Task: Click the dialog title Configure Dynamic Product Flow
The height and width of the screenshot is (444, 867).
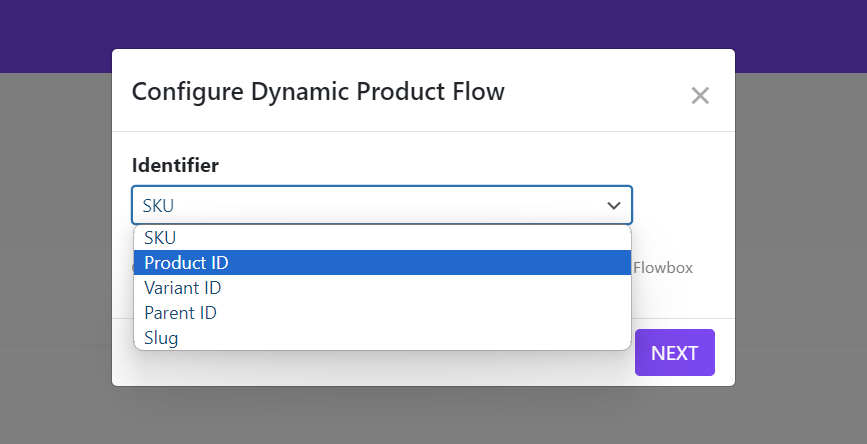Action: click(318, 92)
